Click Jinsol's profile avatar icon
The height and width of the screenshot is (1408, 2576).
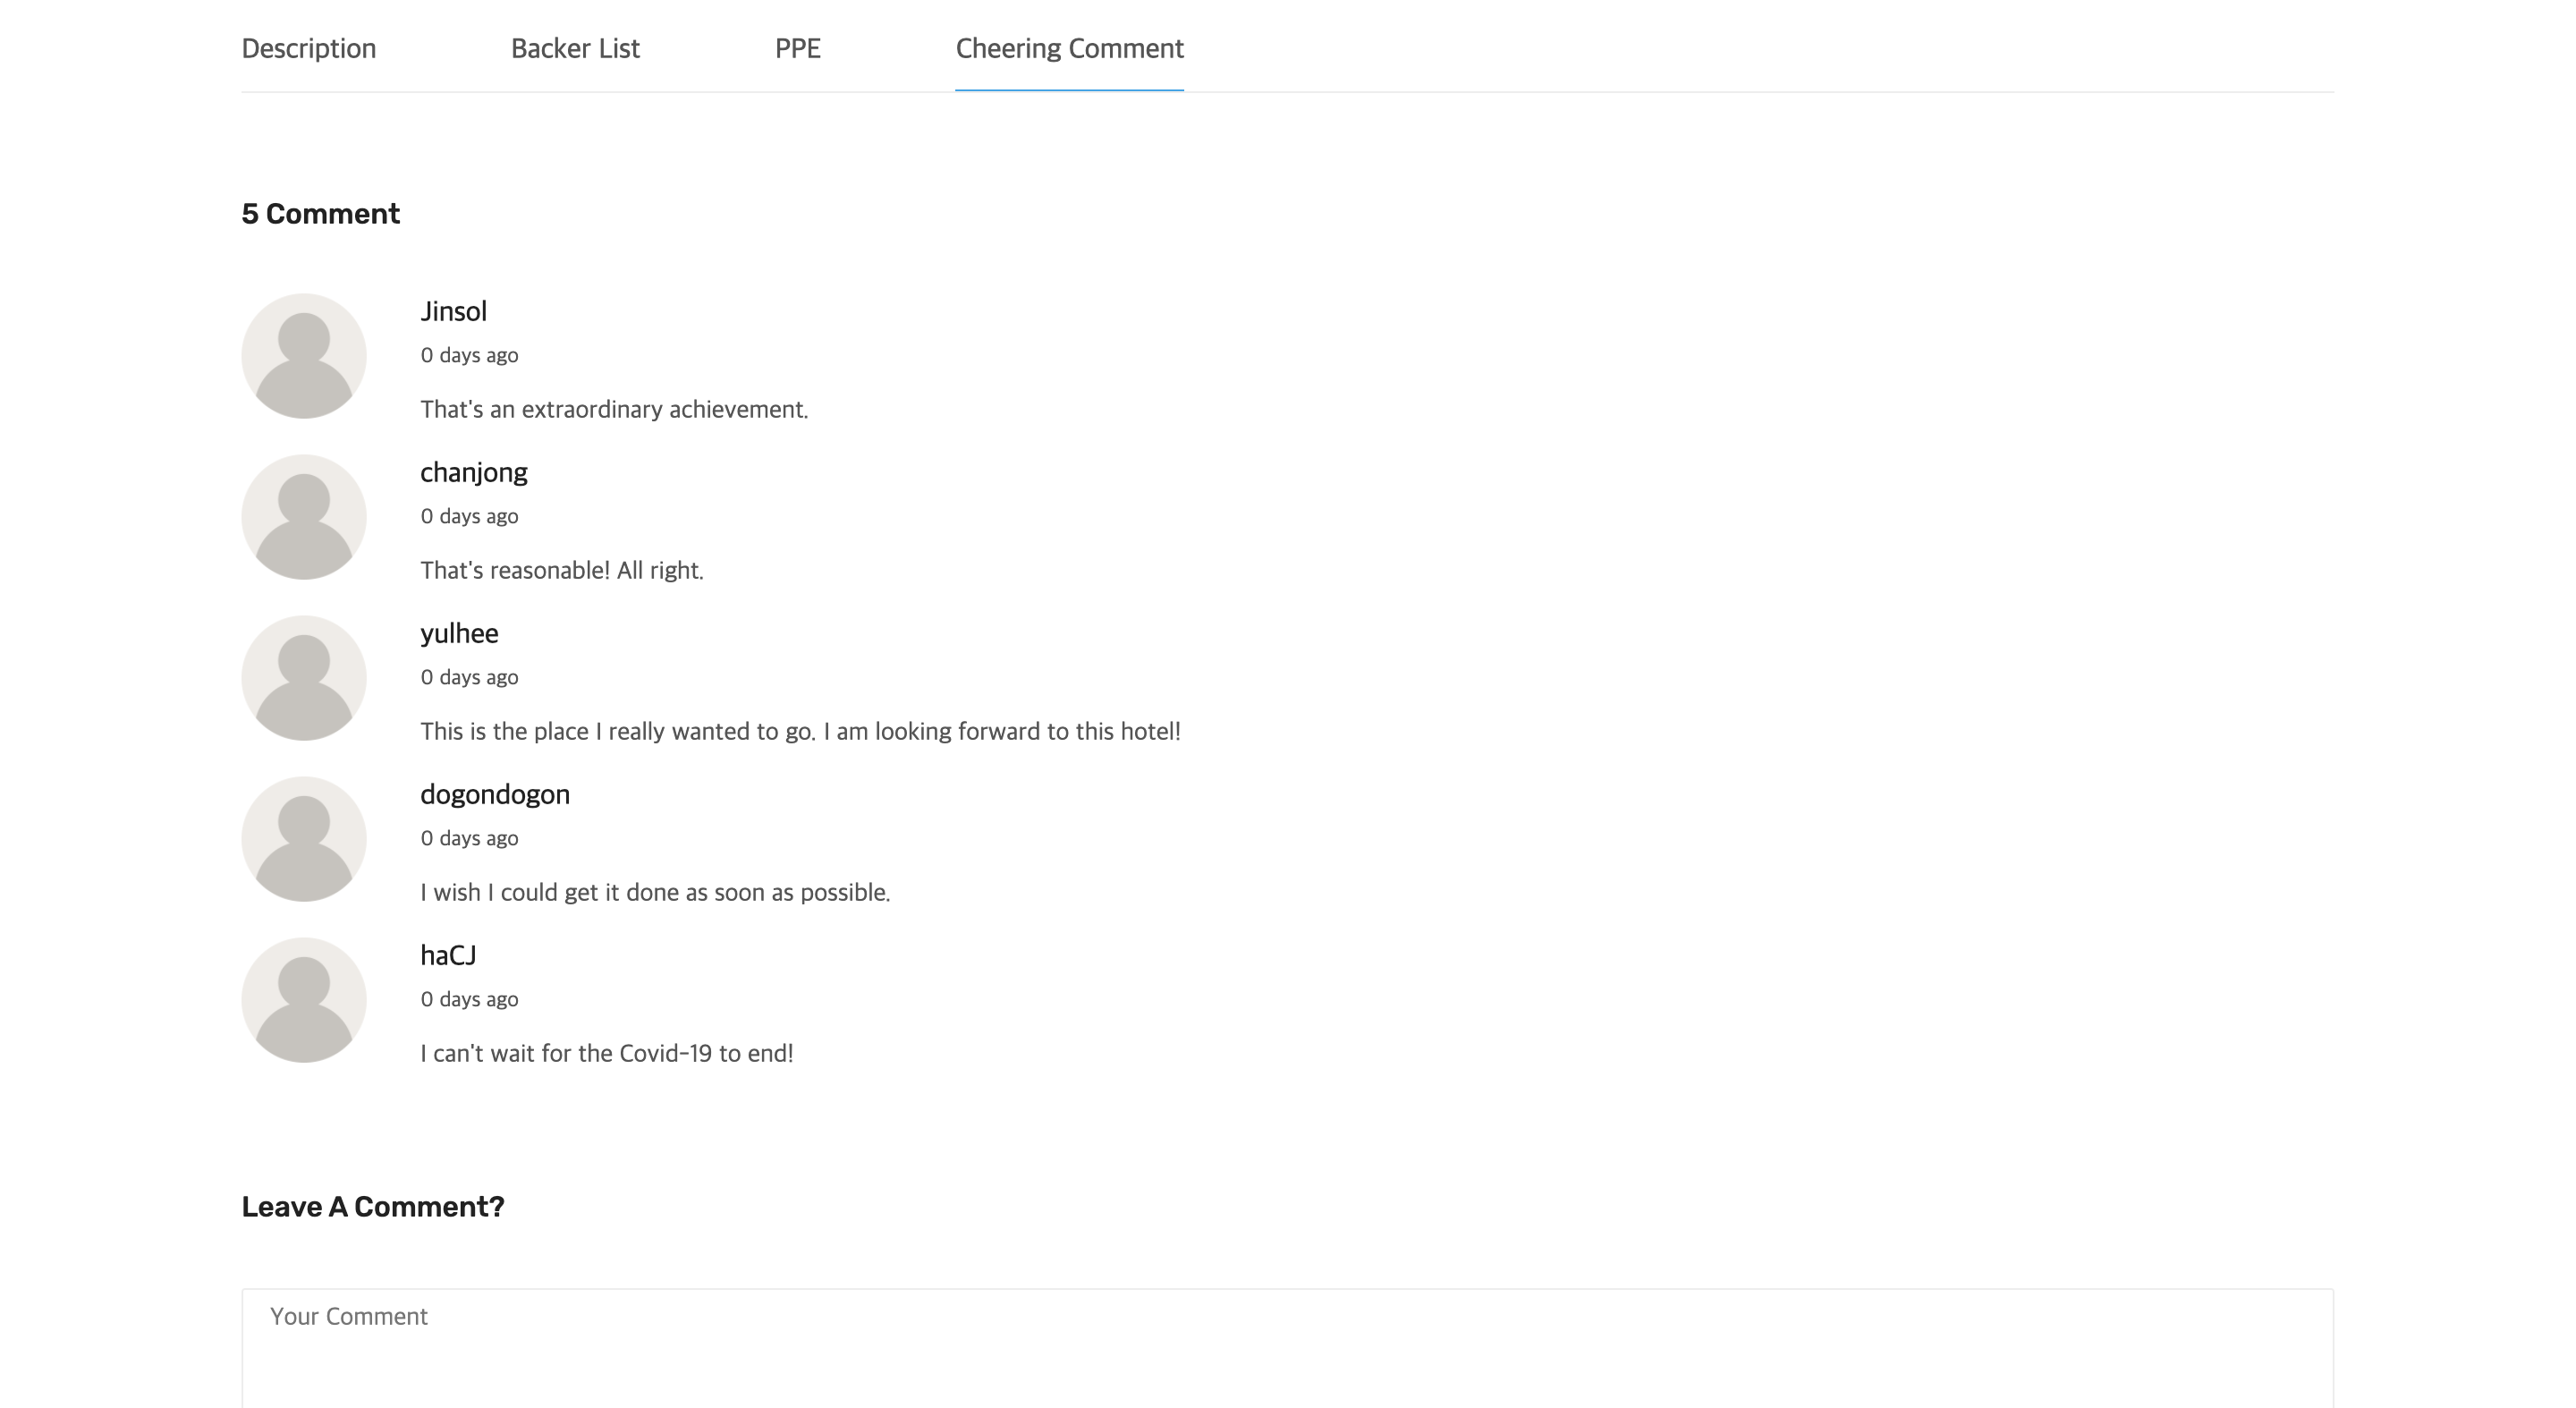(x=303, y=356)
